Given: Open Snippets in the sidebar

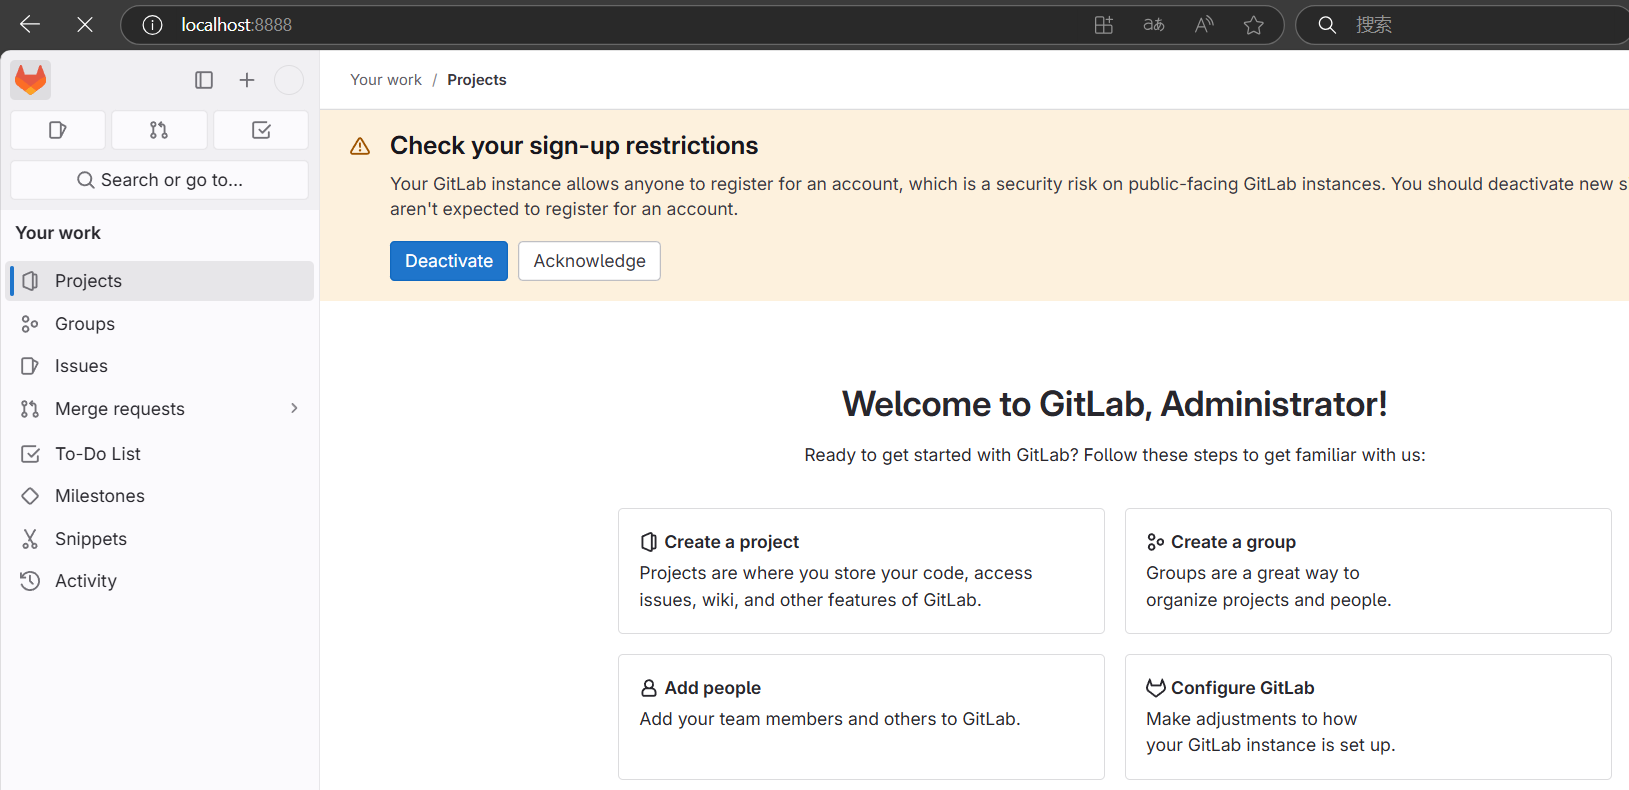Looking at the screenshot, I should click(x=161, y=539).
